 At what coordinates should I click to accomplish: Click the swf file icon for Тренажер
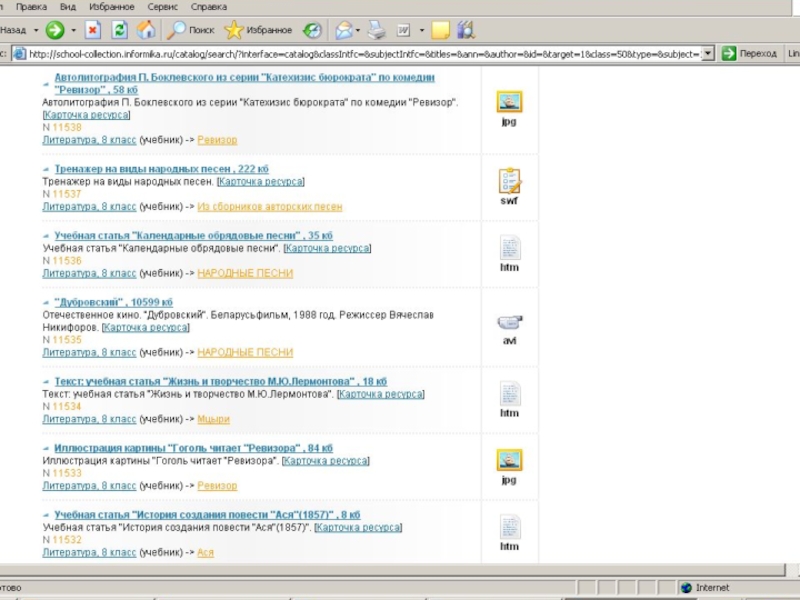coord(510,181)
